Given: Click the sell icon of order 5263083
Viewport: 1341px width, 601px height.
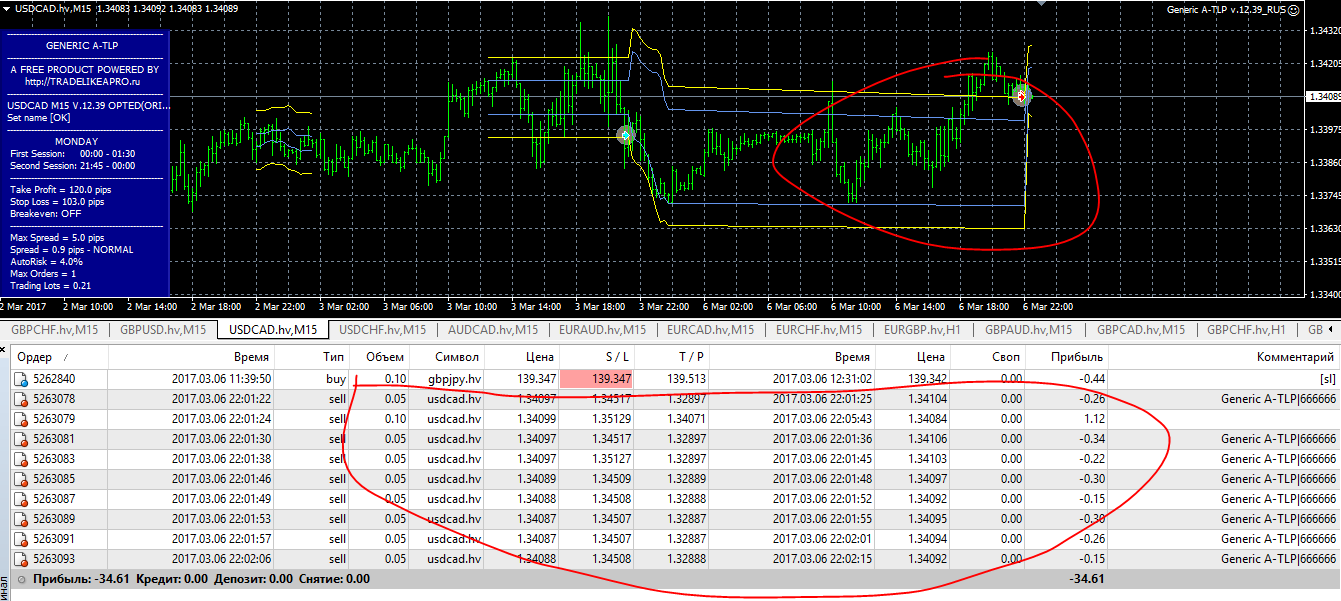Looking at the screenshot, I should [x=21, y=459].
